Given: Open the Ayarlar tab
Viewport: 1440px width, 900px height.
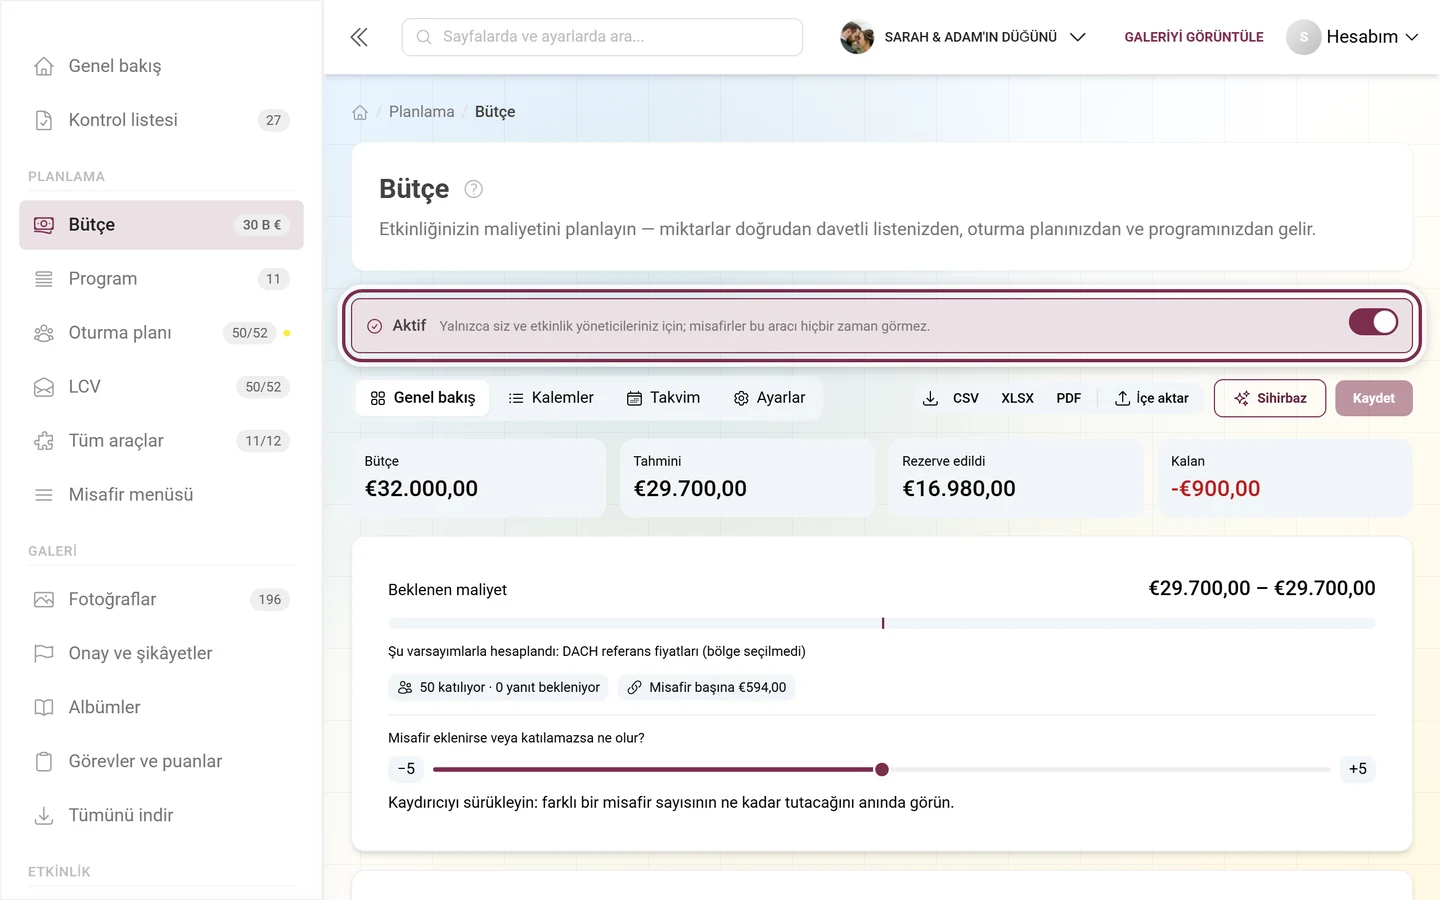Looking at the screenshot, I should [769, 398].
